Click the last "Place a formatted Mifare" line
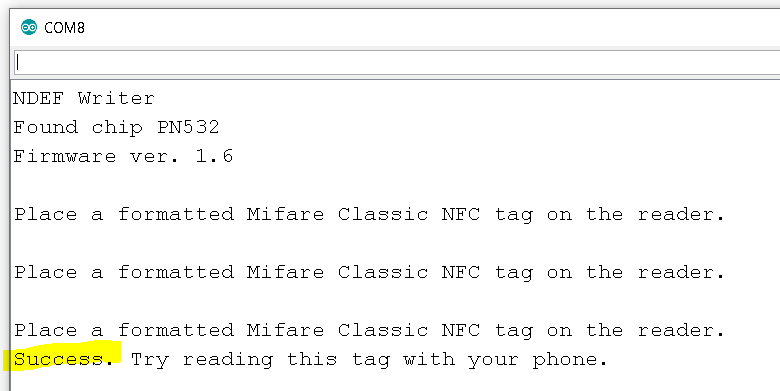This screenshot has width=780, height=391. pyautogui.click(x=369, y=330)
